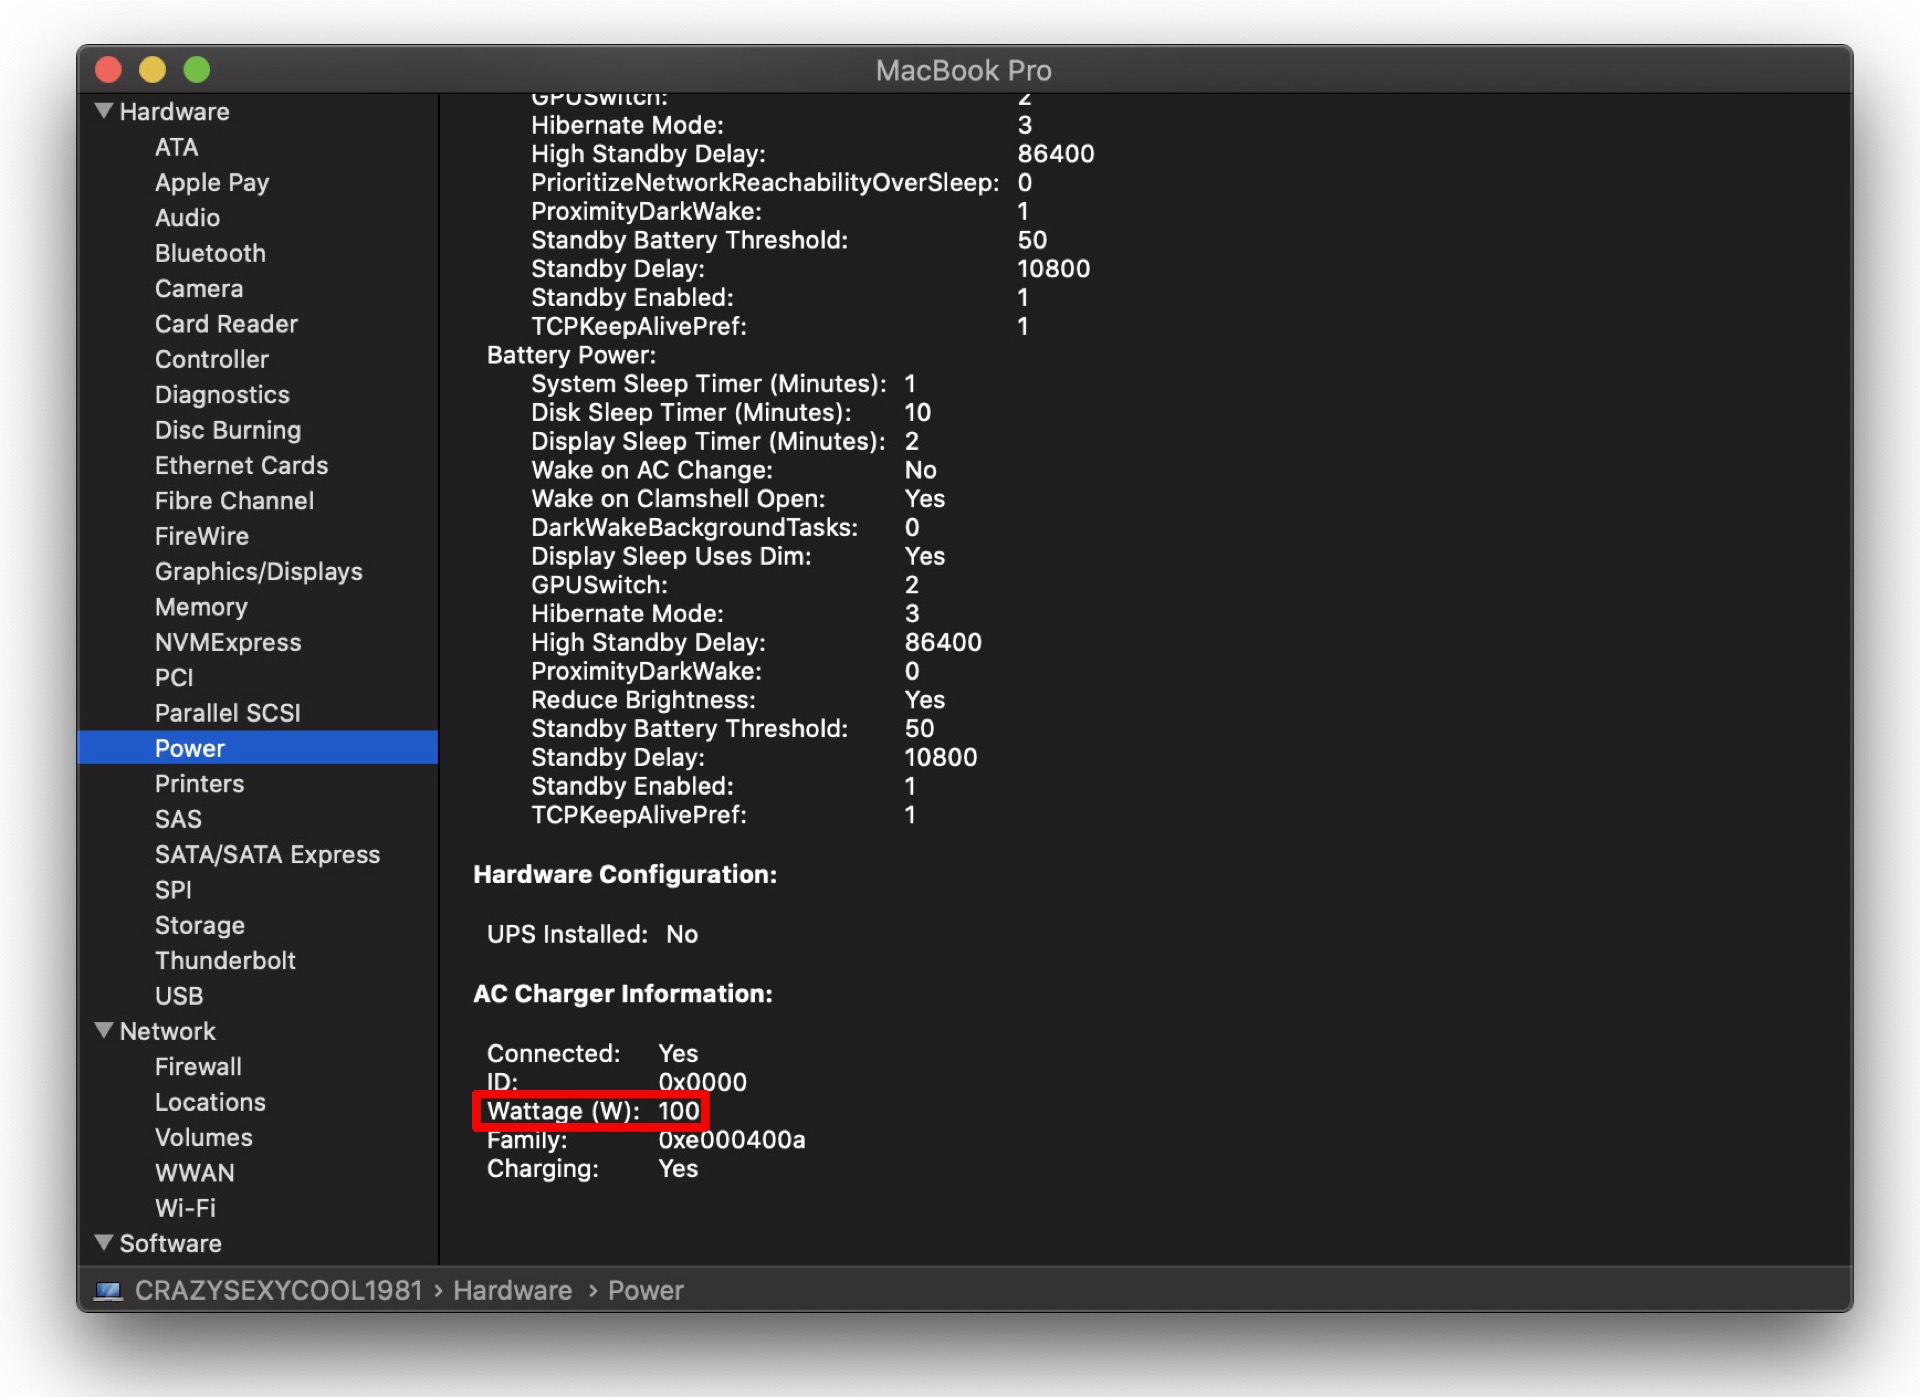Click the Software section label
Screen dimensions: 1920x1397
[170, 1243]
